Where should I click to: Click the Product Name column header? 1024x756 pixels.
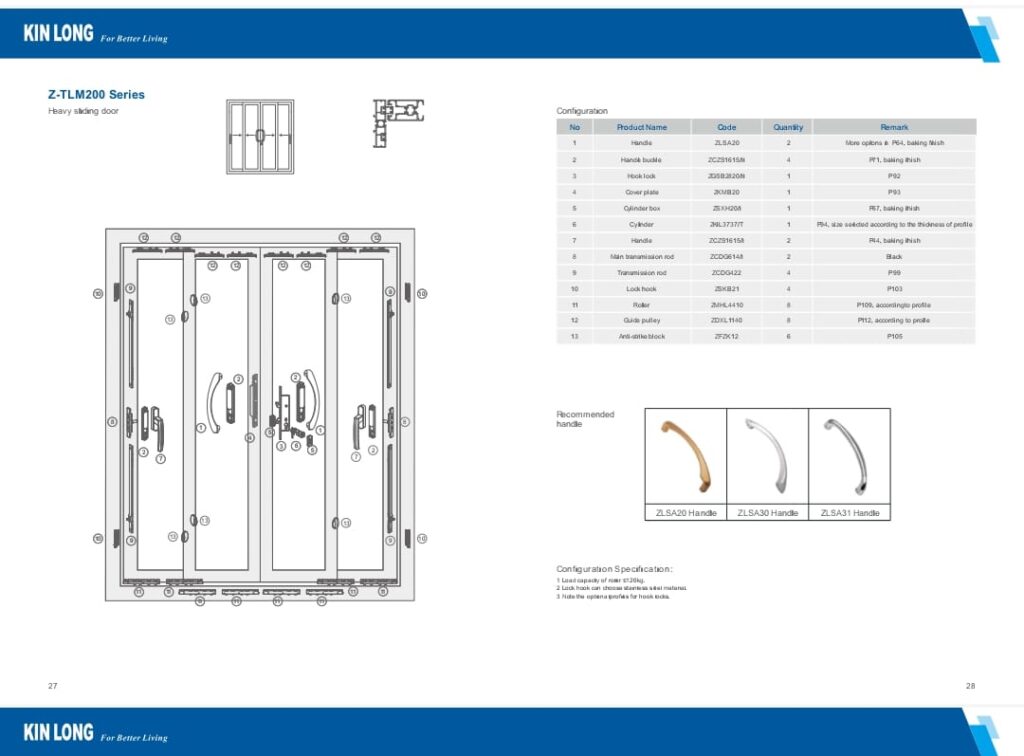point(641,127)
